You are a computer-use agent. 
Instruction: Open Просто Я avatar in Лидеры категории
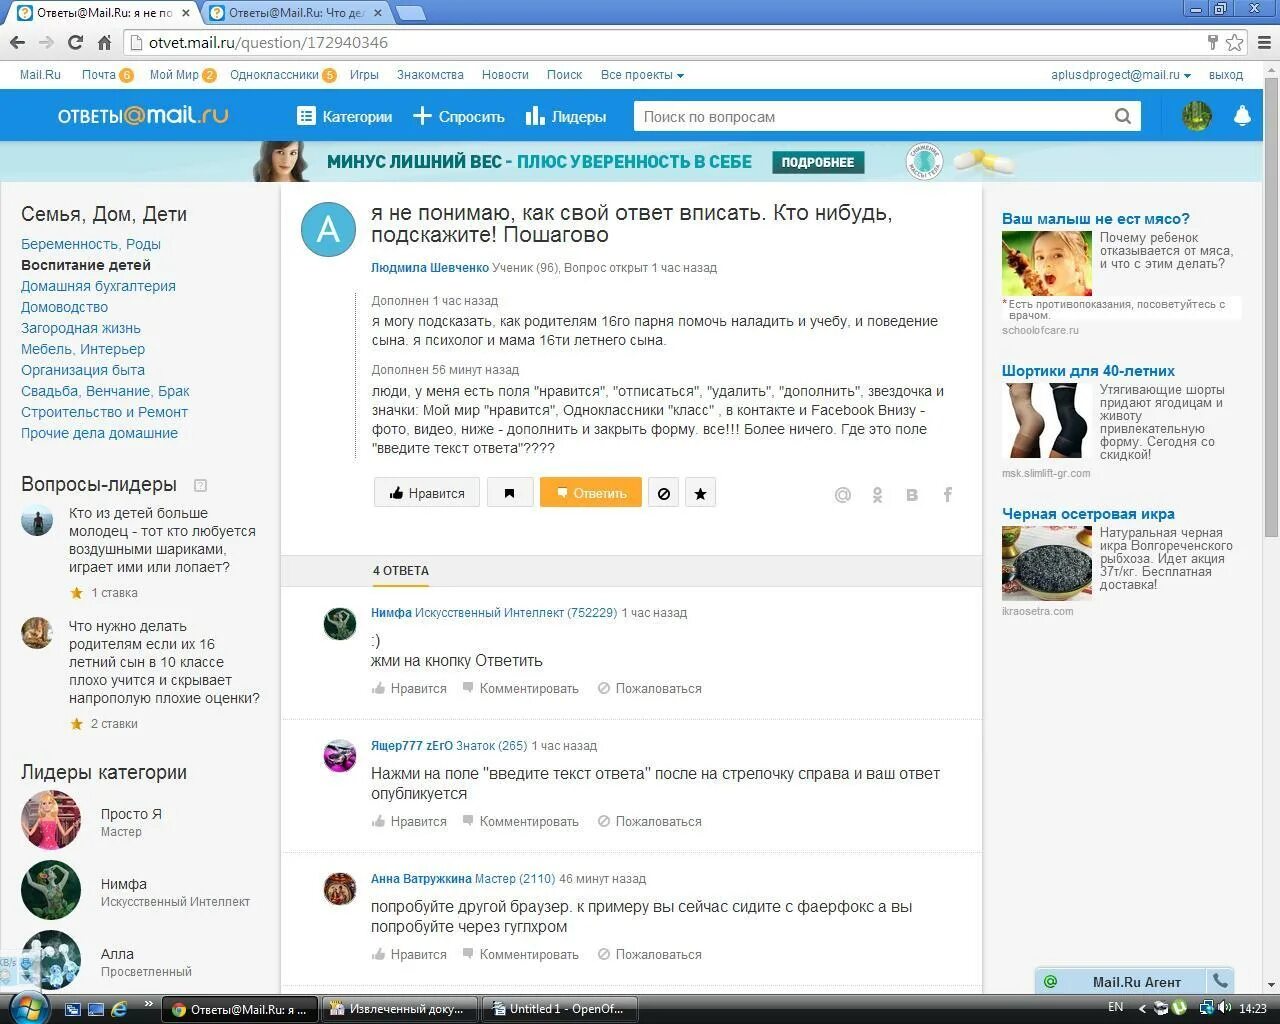pyautogui.click(x=51, y=820)
